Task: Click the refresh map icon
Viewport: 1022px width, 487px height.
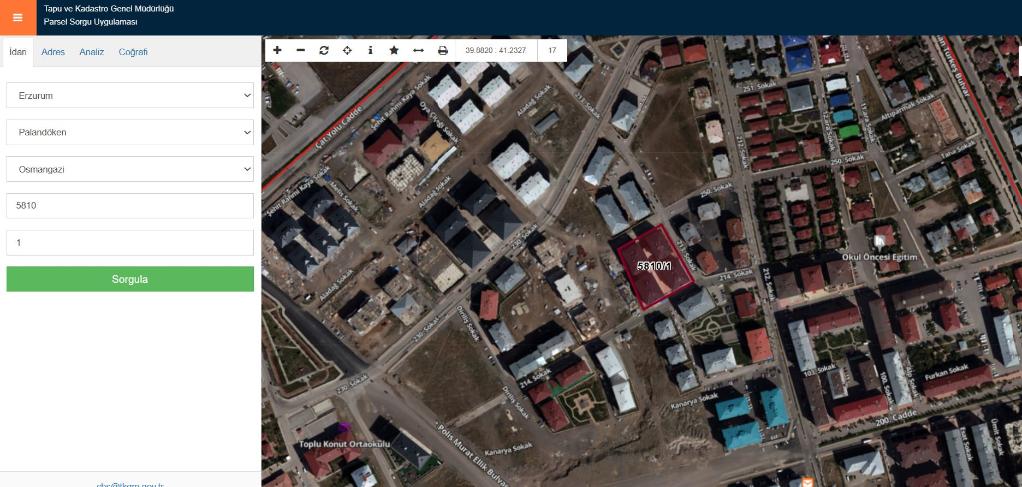Action: (324, 50)
